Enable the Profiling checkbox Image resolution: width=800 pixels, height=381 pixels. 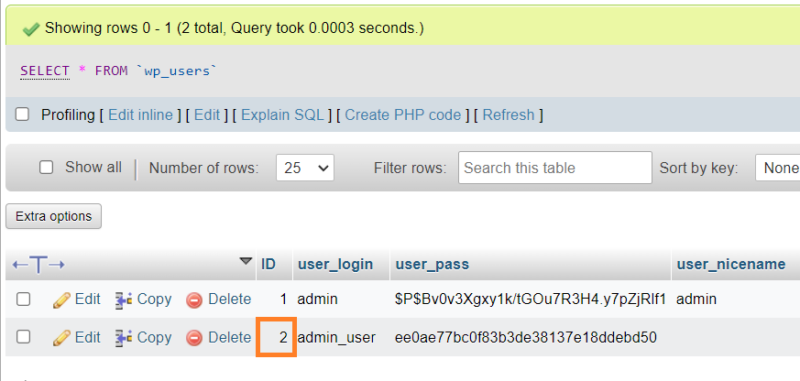(x=22, y=114)
